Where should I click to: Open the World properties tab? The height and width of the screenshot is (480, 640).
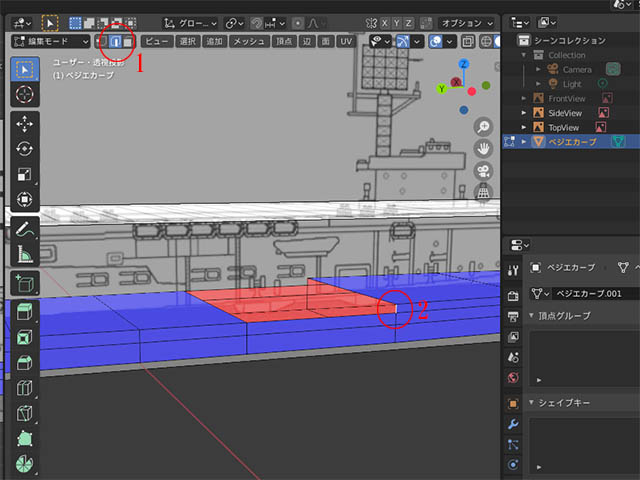513,378
